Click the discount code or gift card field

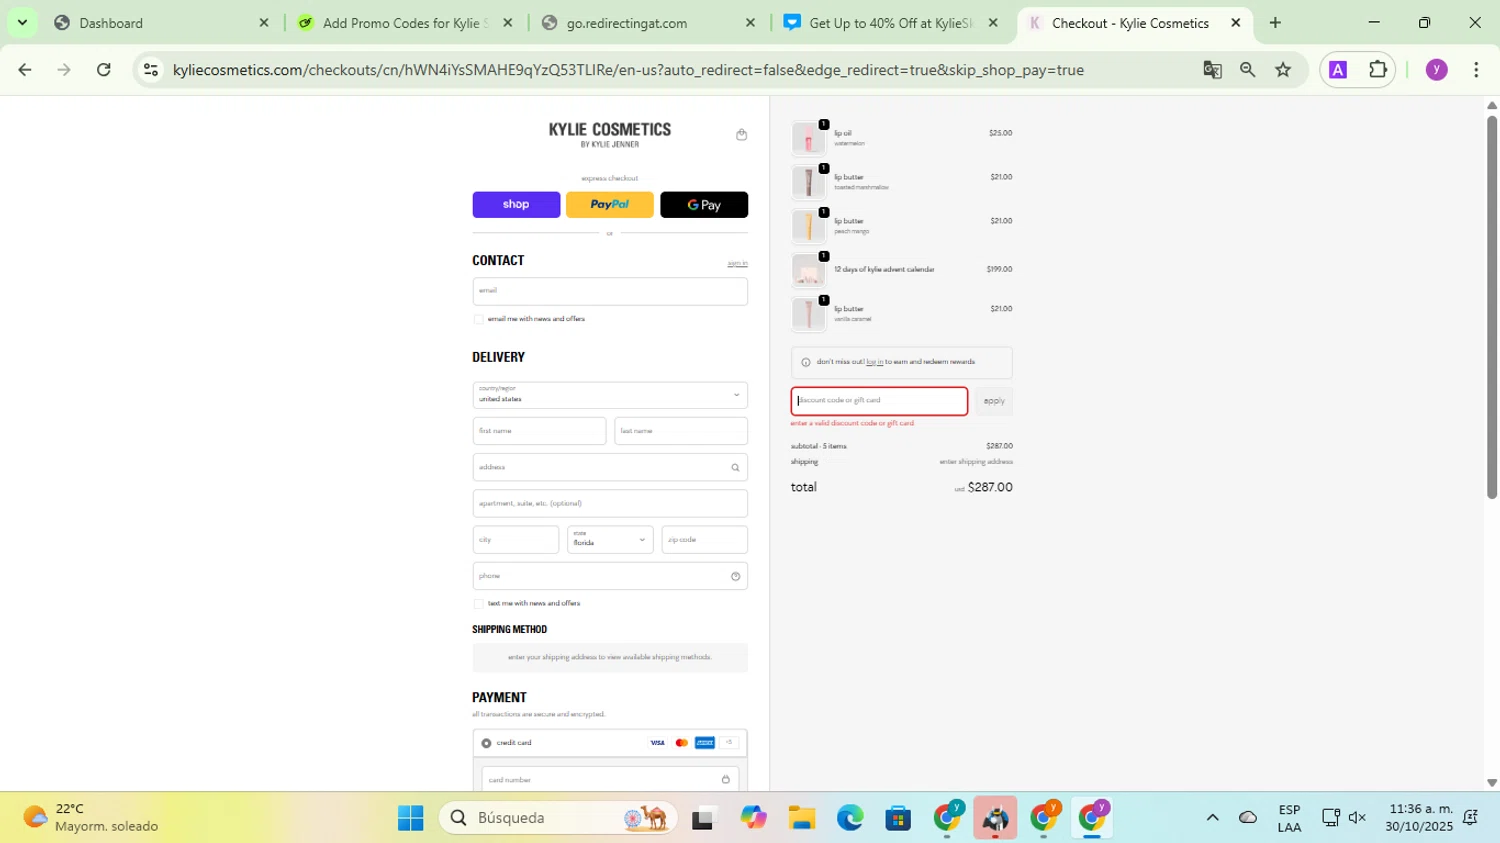coord(879,401)
